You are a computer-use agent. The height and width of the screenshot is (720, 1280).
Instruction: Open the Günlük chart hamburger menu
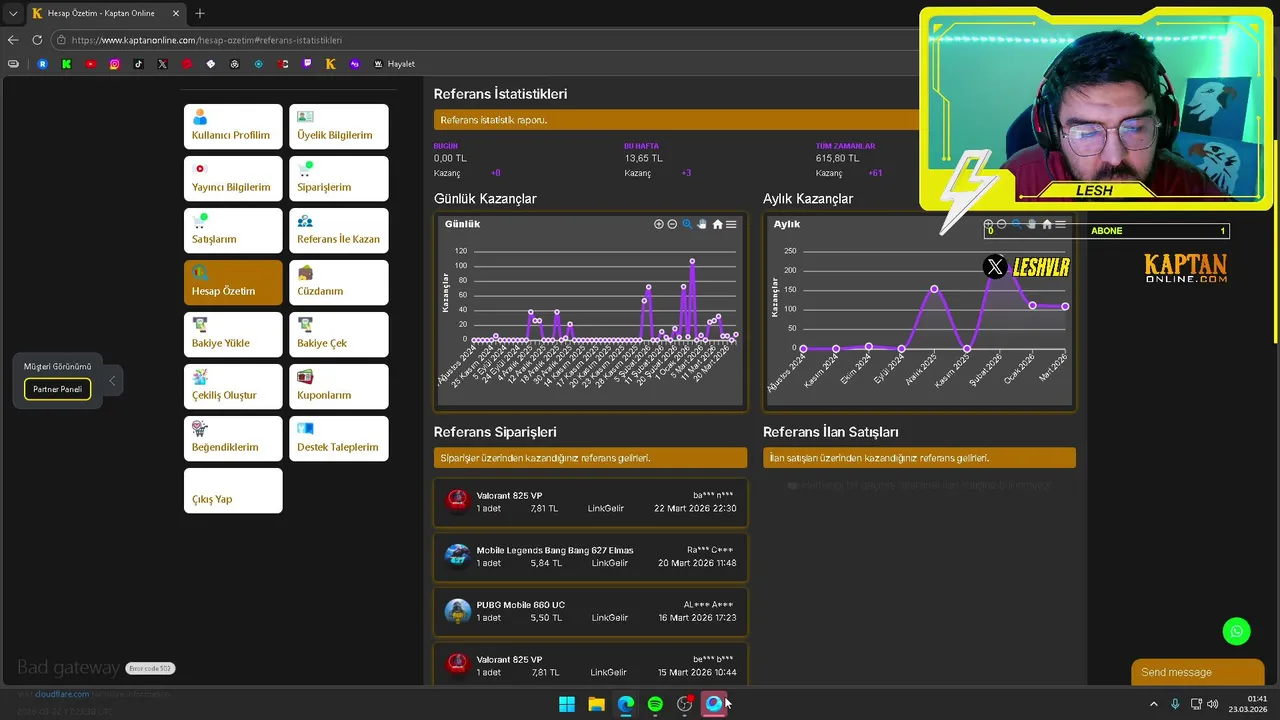pyautogui.click(x=731, y=224)
